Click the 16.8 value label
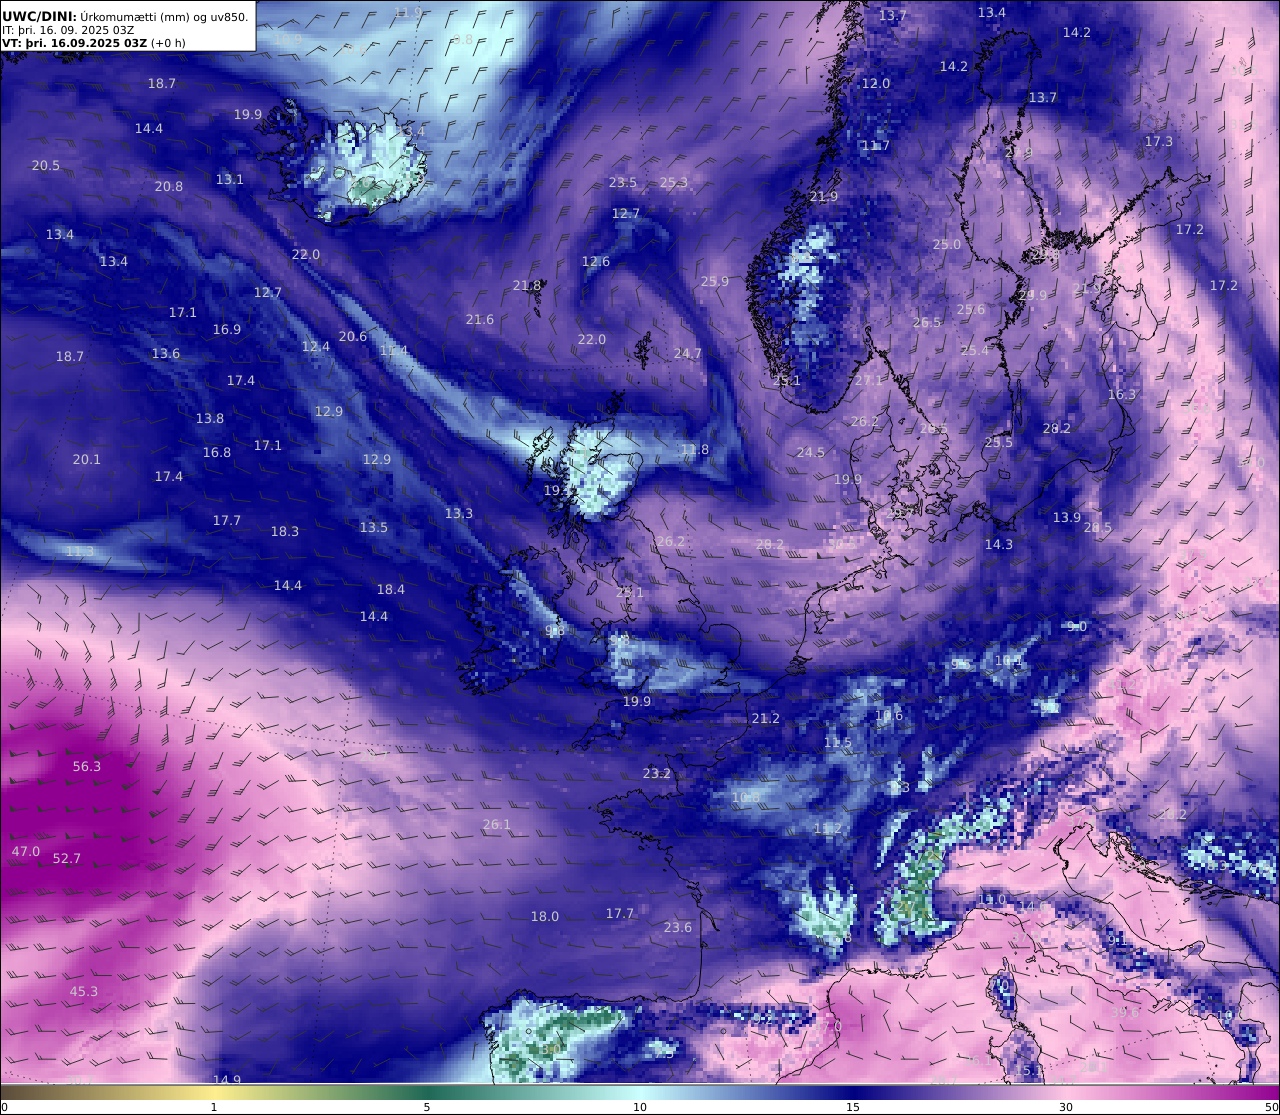 [217, 453]
